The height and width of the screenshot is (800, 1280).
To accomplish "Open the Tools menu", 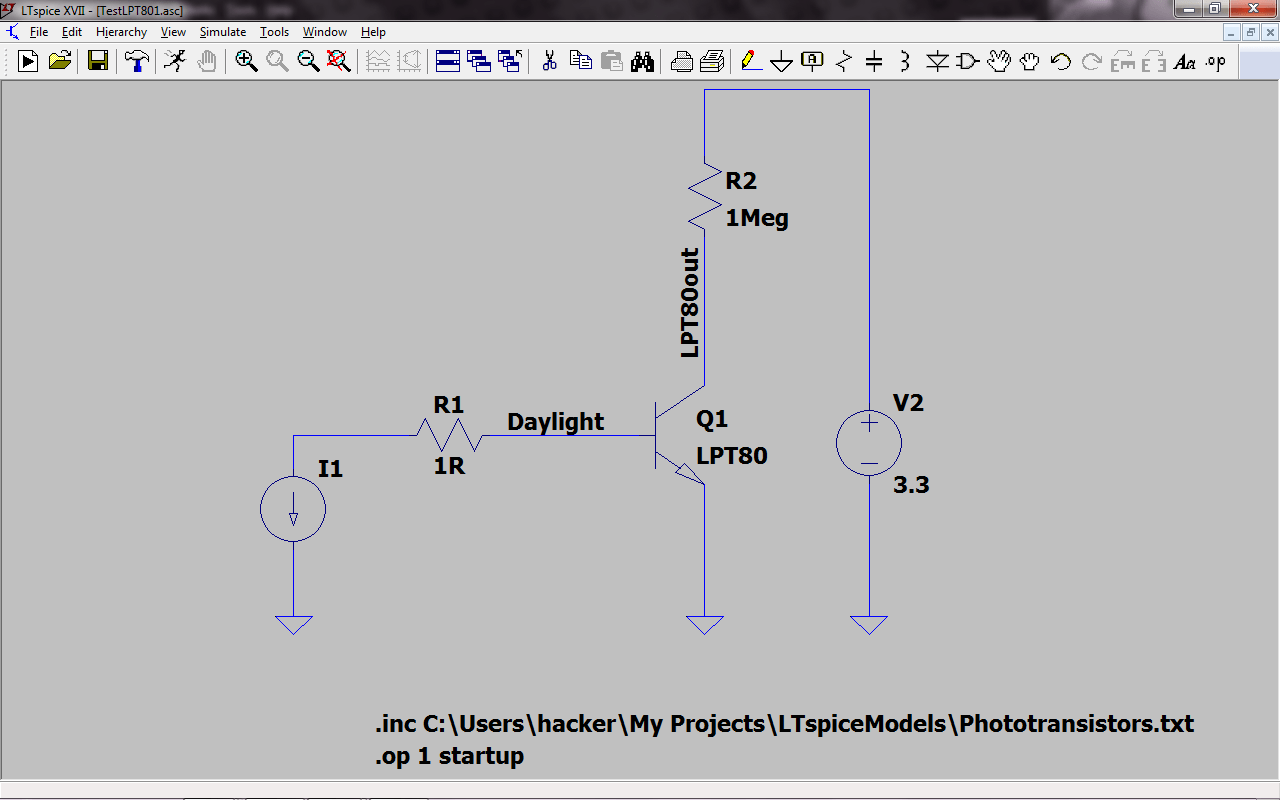I will [x=274, y=31].
